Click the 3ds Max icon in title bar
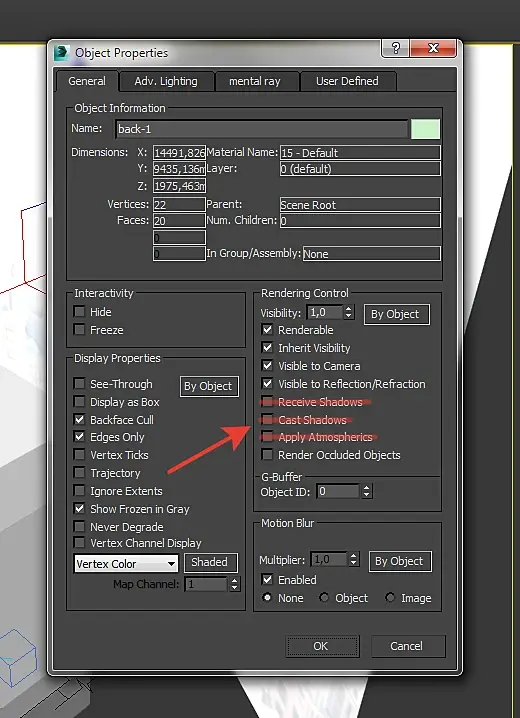Image resolution: width=520 pixels, height=718 pixels. click(x=61, y=53)
